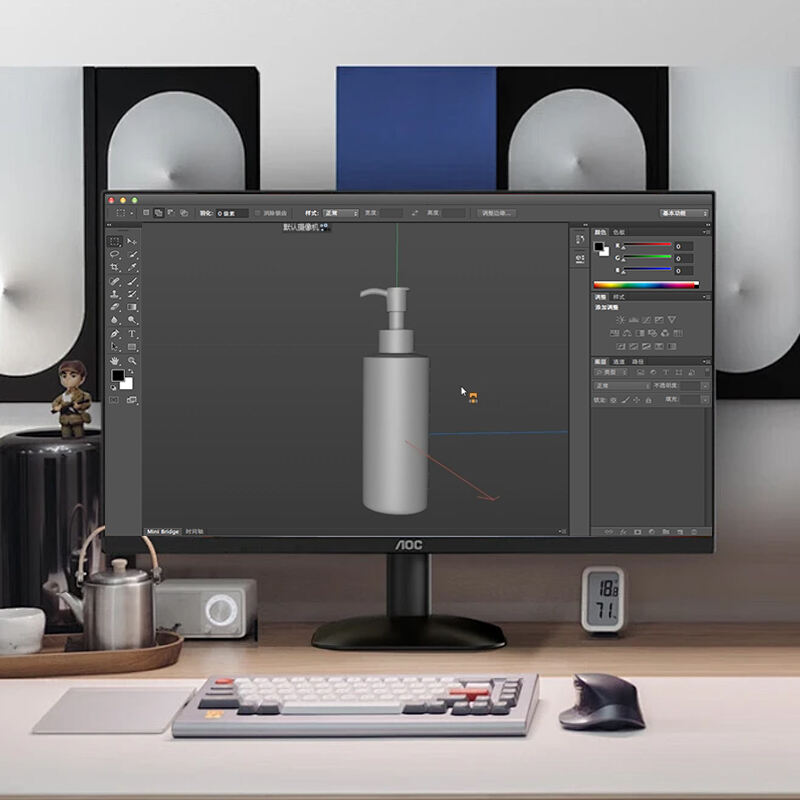Select the Eyedropper tool
This screenshot has height=800, width=800.
click(x=132, y=267)
